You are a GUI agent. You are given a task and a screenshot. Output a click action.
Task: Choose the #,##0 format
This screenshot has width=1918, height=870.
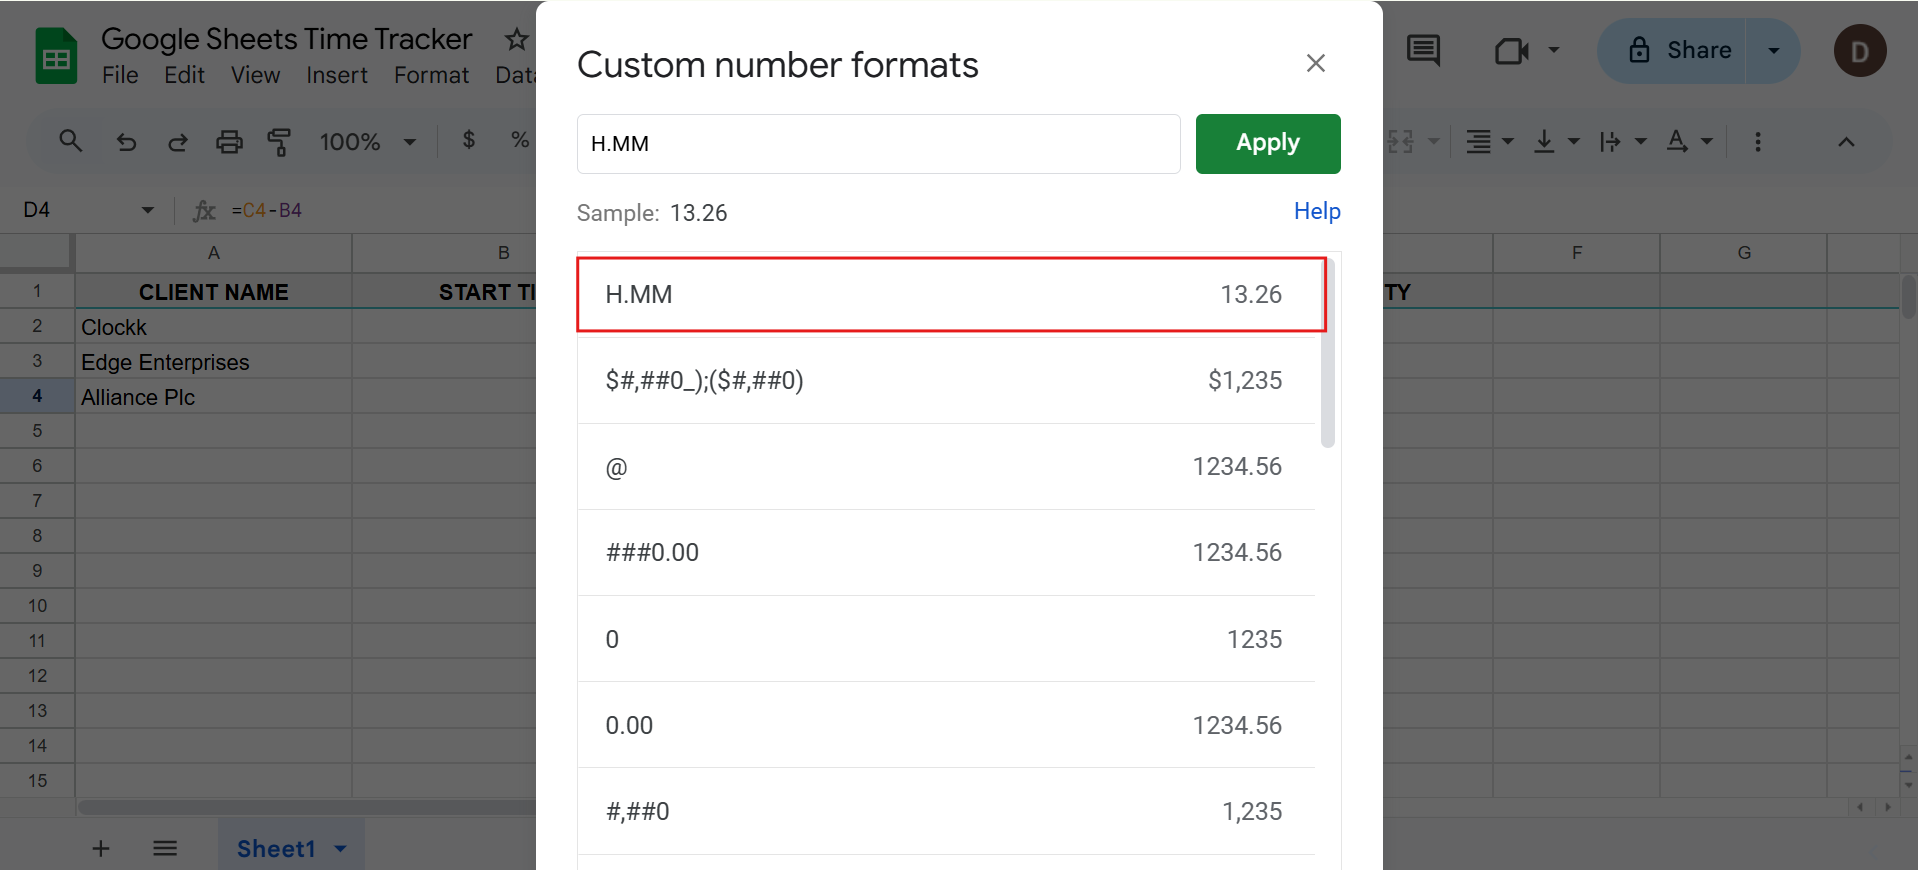pyautogui.click(x=946, y=811)
